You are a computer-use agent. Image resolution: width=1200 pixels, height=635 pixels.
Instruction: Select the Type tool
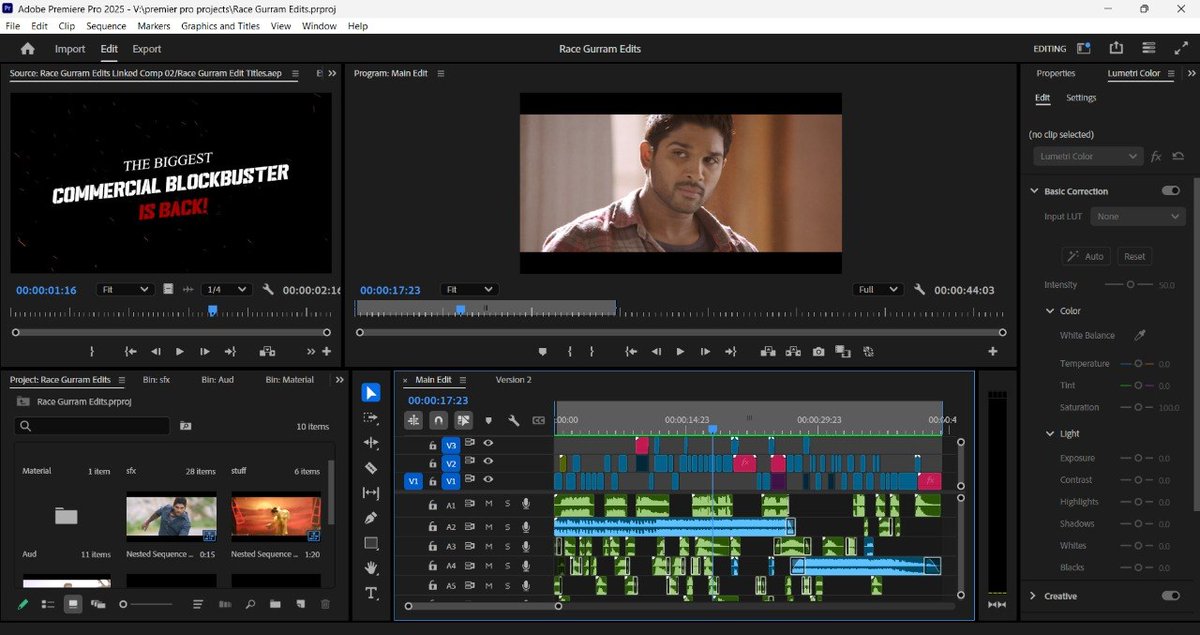(371, 593)
